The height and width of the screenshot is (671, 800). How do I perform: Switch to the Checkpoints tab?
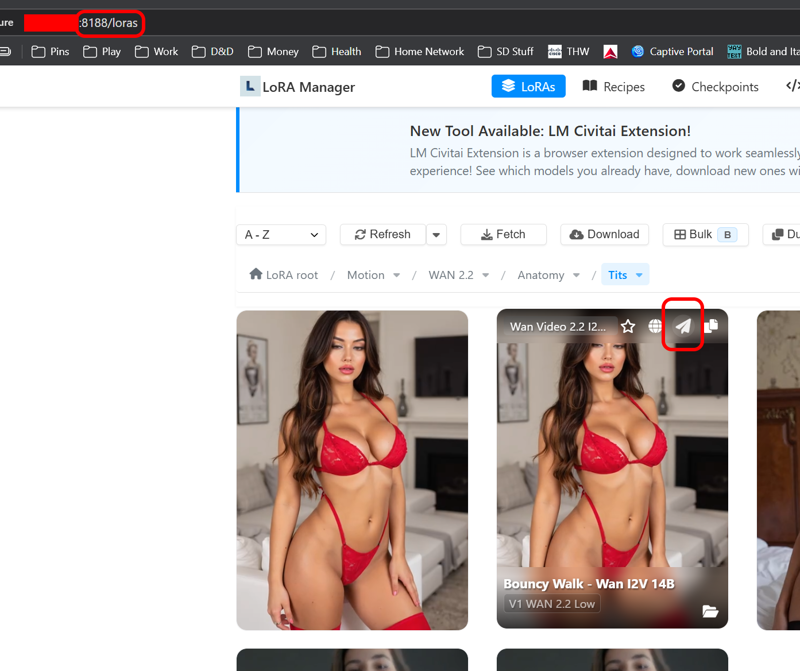coord(715,86)
